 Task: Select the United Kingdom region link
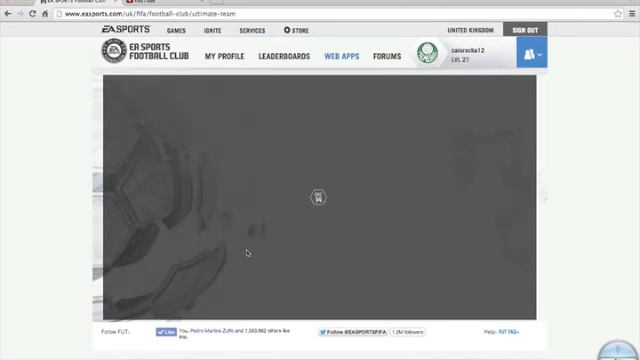(x=470, y=30)
